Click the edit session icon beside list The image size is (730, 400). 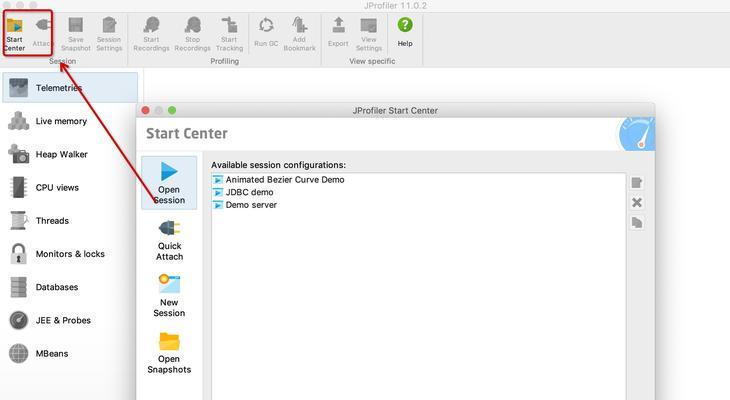coord(637,183)
